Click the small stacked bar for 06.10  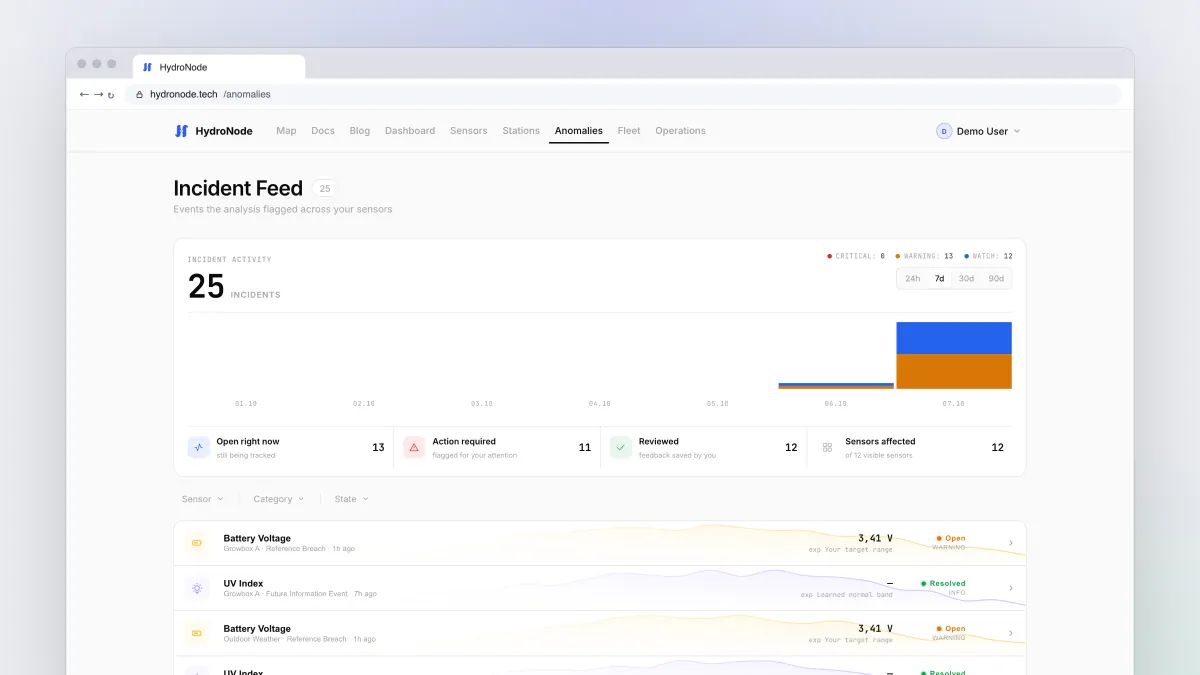tap(836, 385)
